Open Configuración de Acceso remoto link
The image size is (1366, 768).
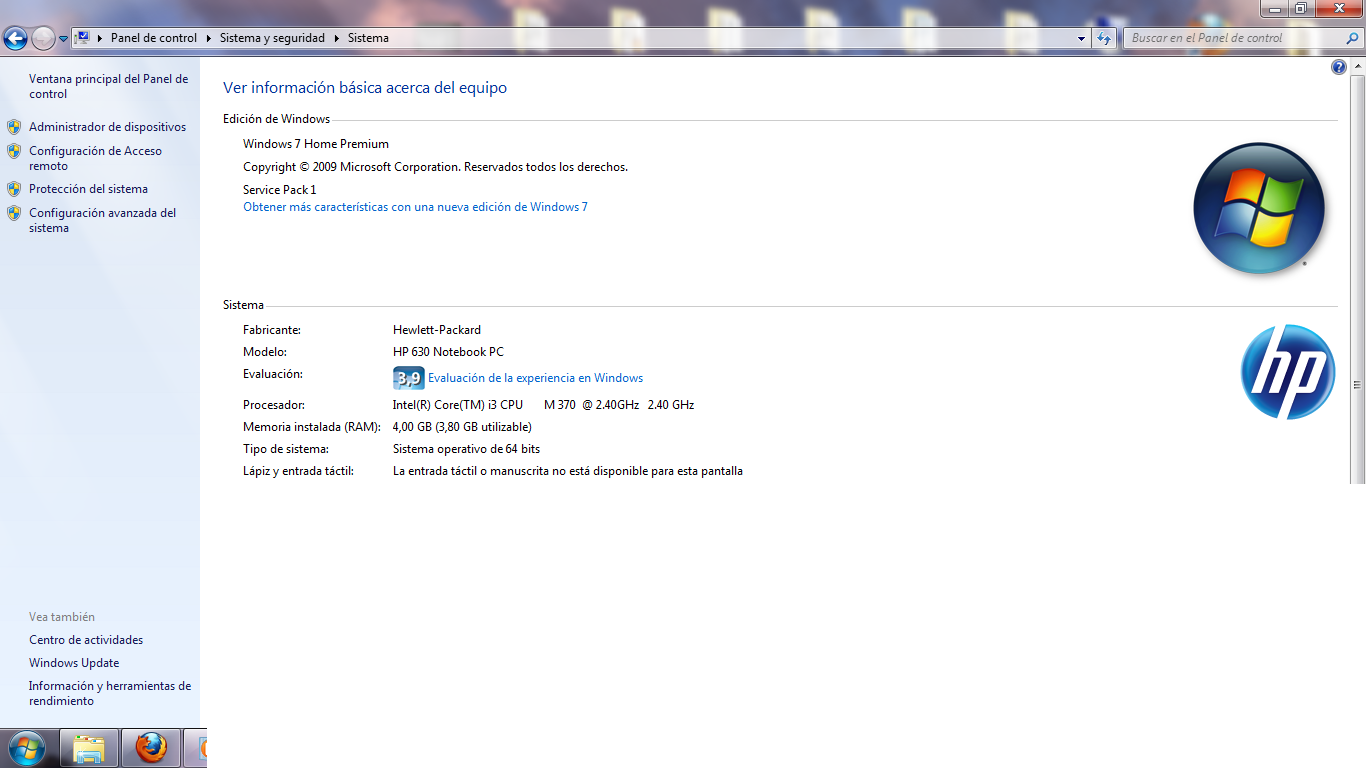point(95,158)
